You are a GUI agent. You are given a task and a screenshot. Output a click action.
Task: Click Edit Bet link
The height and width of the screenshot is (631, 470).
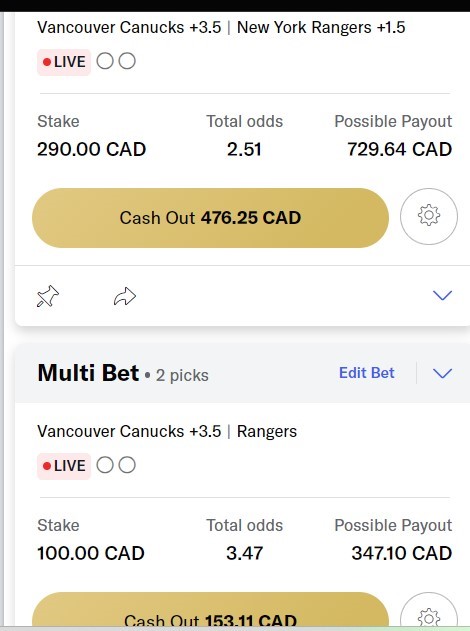click(x=367, y=373)
